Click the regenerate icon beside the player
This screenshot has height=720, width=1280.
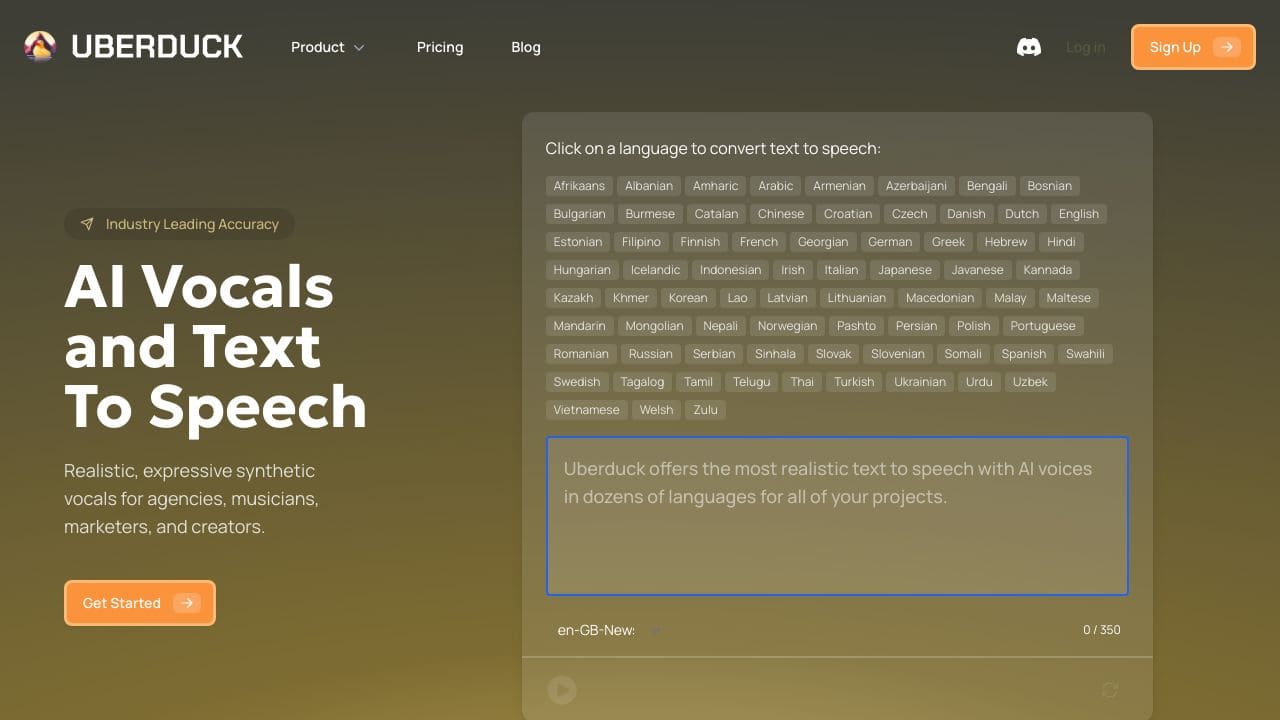point(1109,690)
